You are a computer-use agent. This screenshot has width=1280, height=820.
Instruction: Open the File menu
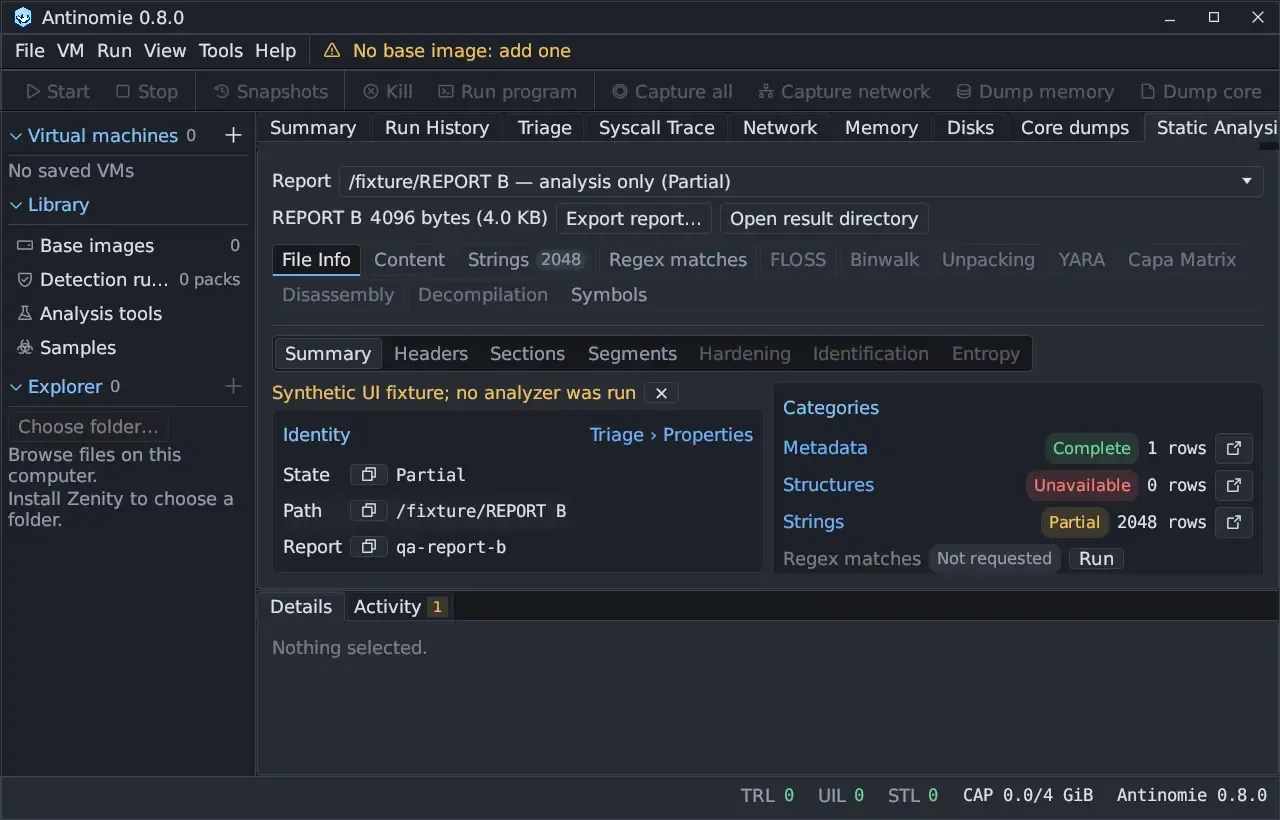[30, 51]
